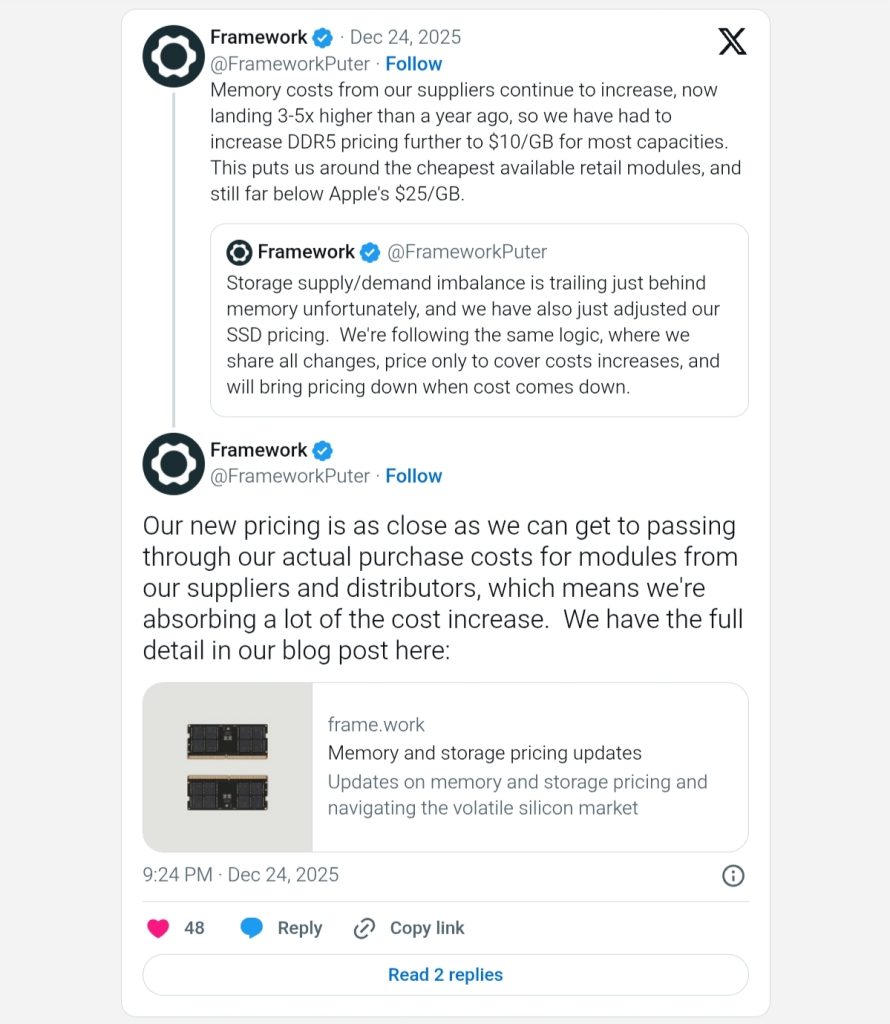
Task: Click the chain icon to copy the link
Action: (364, 929)
